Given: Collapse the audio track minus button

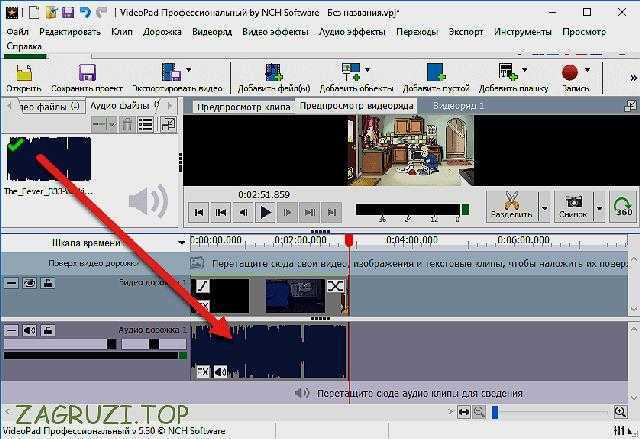Looking at the screenshot, I should coord(11,330).
